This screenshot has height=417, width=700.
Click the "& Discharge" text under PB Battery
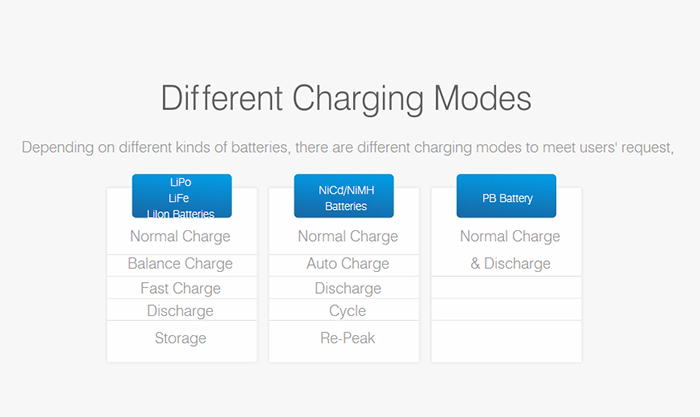(x=510, y=264)
